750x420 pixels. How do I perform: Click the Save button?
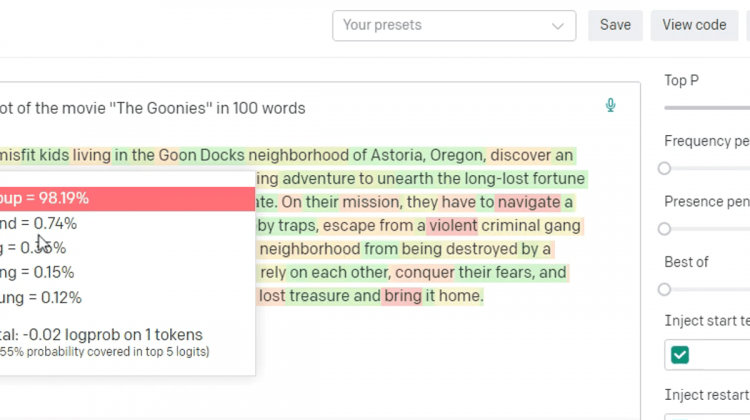pos(615,25)
